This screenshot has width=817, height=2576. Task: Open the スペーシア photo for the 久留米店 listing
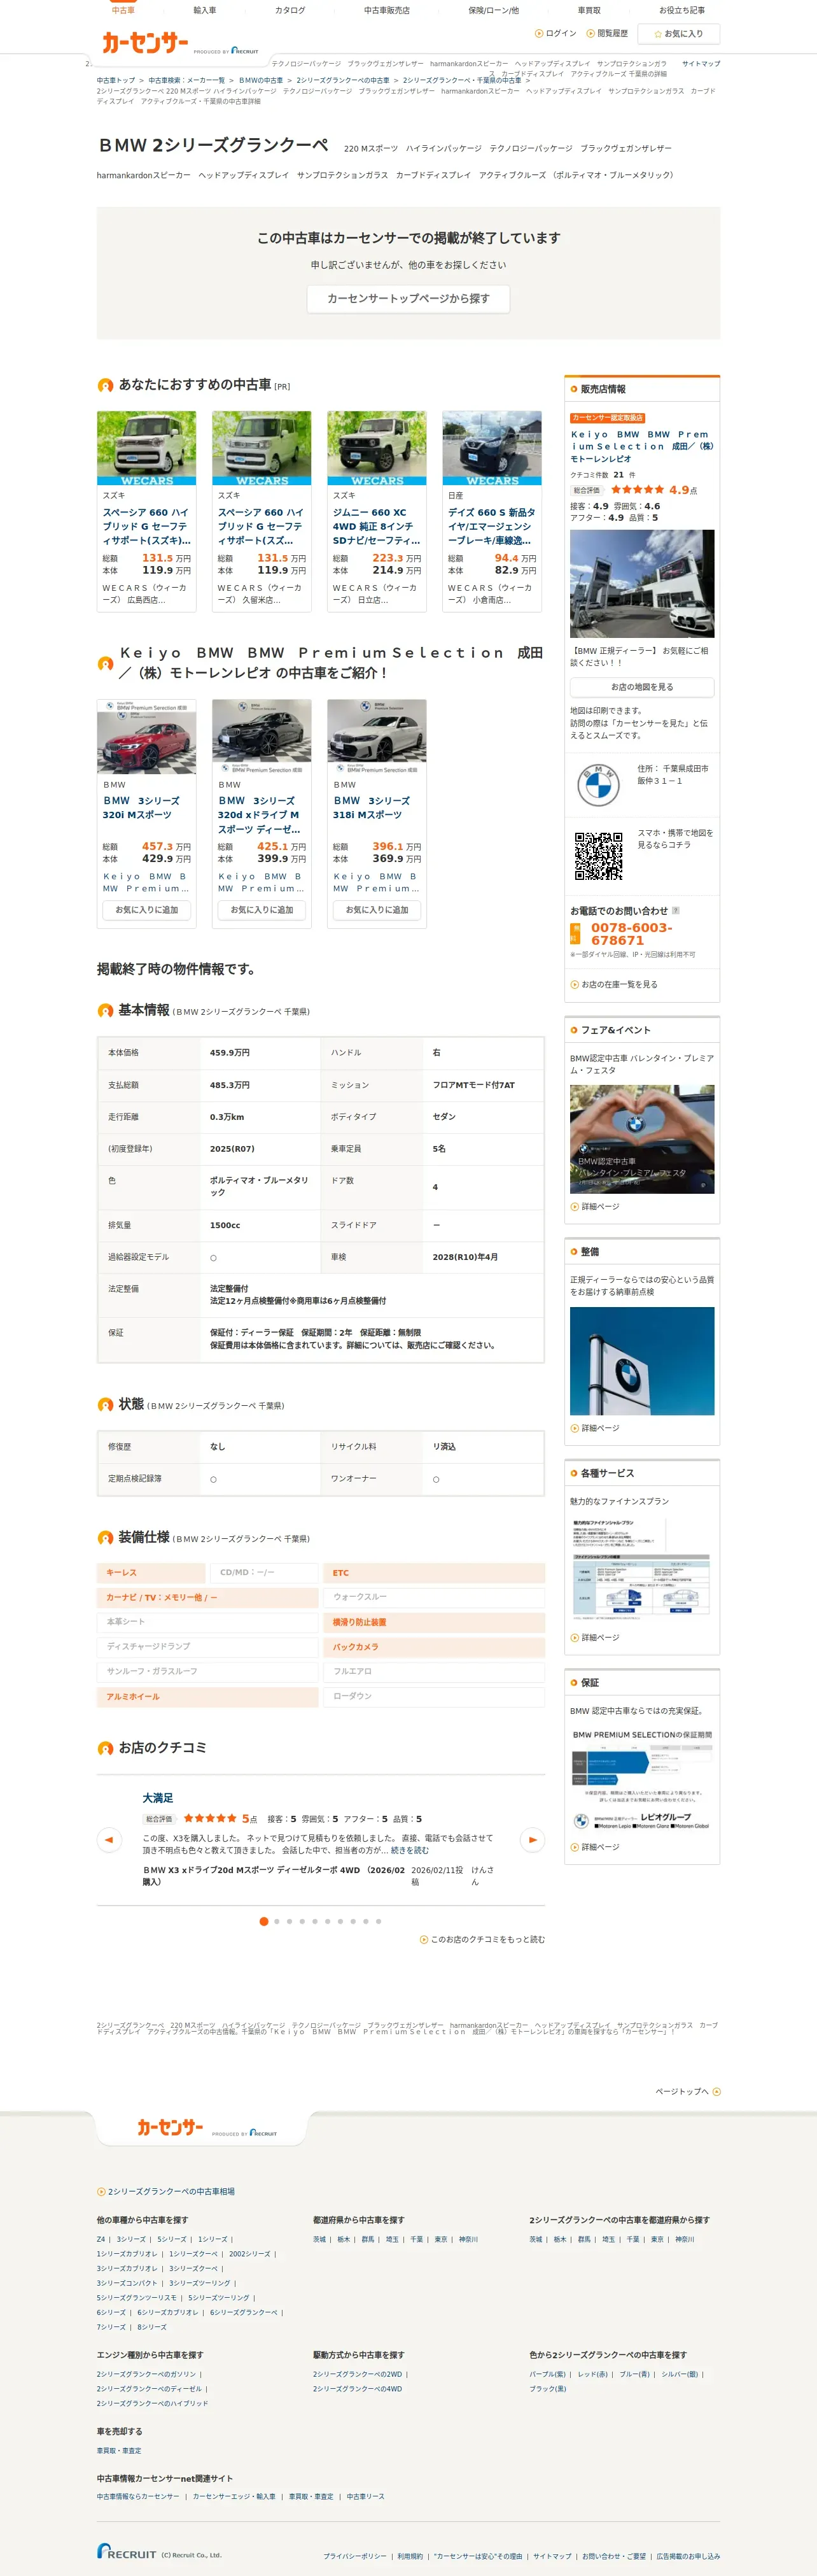pos(262,448)
